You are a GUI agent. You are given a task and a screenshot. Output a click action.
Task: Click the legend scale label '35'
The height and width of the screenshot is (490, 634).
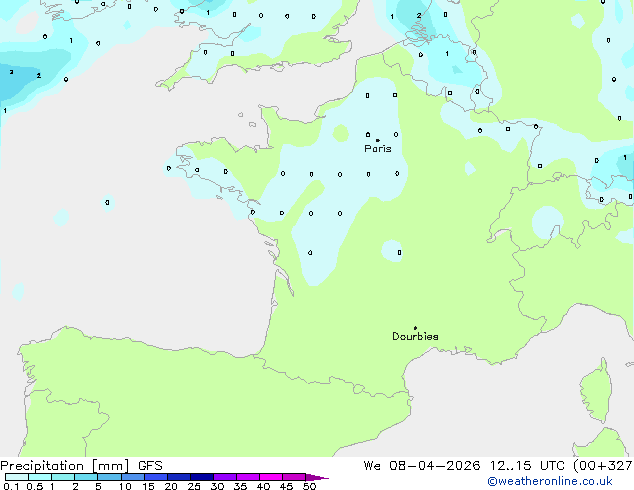240,486
